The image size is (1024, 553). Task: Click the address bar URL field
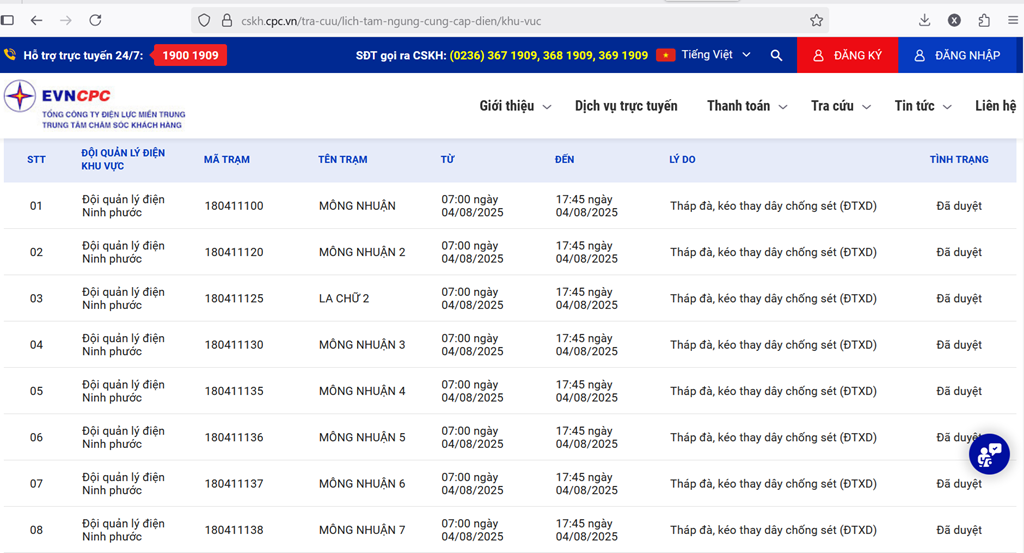point(500,20)
